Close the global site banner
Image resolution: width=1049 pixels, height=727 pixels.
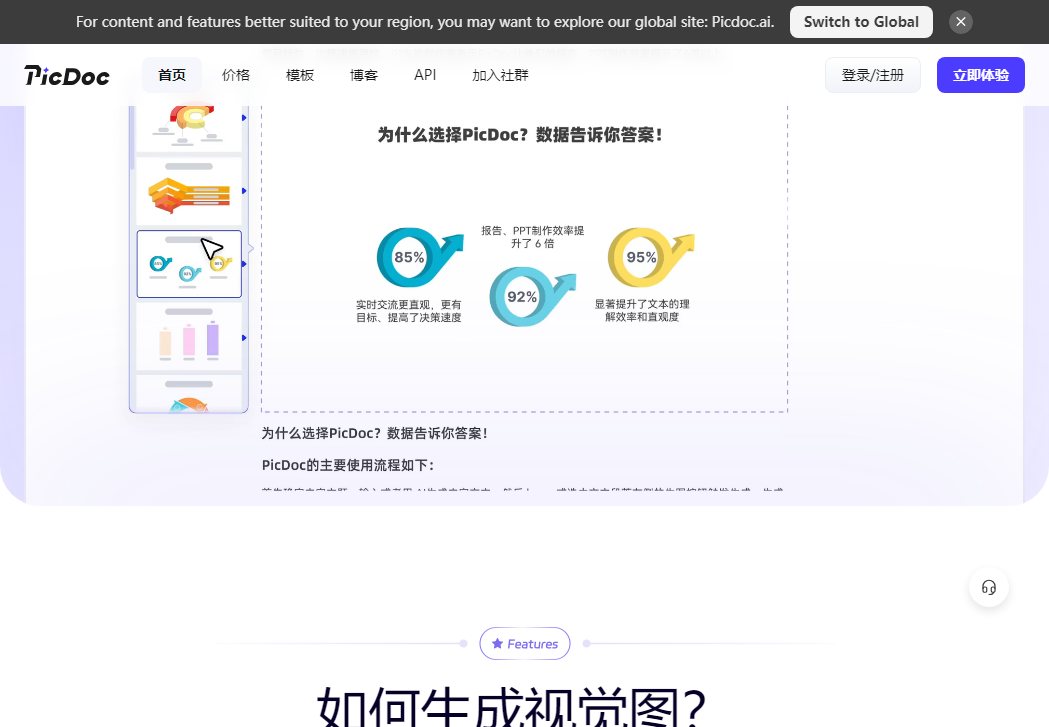(961, 22)
